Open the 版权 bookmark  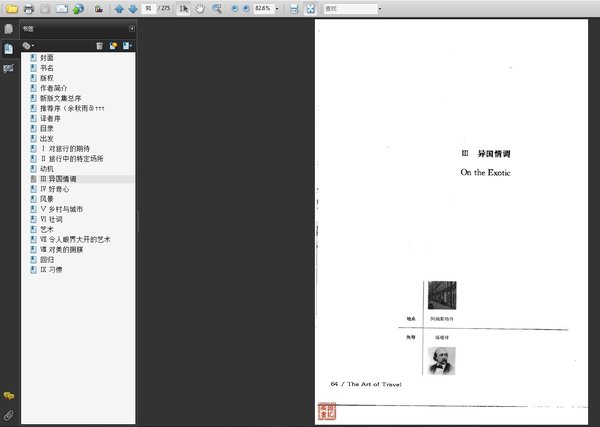[46, 78]
